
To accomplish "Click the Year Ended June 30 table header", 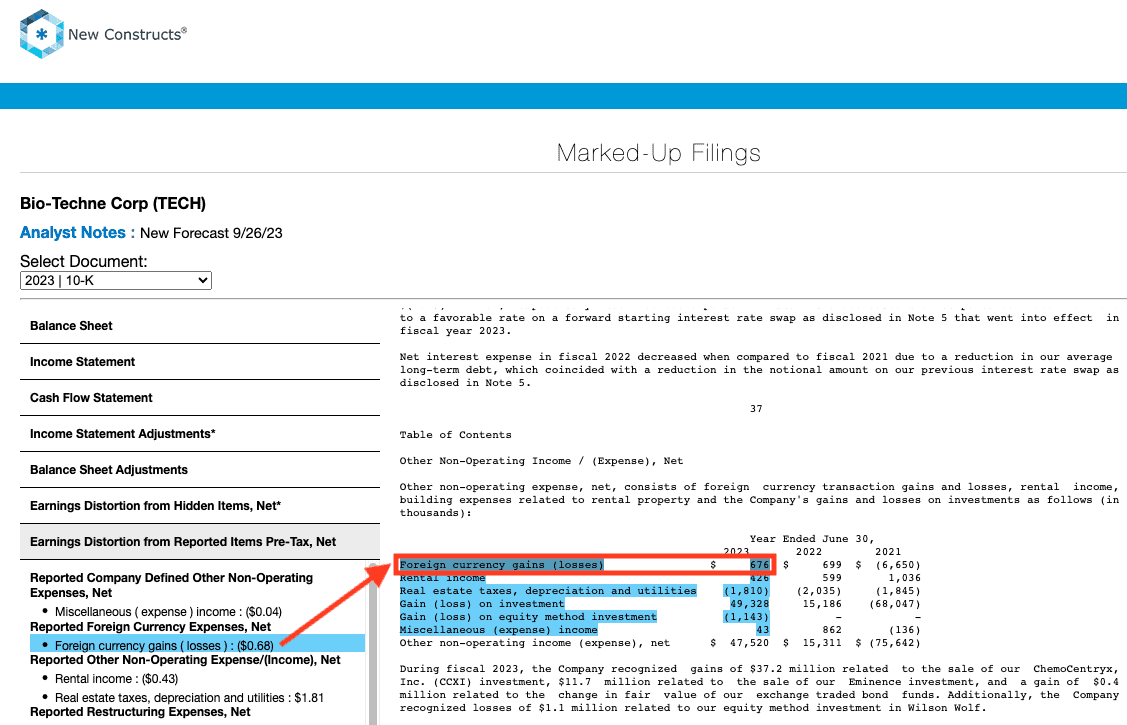I will (811, 539).
